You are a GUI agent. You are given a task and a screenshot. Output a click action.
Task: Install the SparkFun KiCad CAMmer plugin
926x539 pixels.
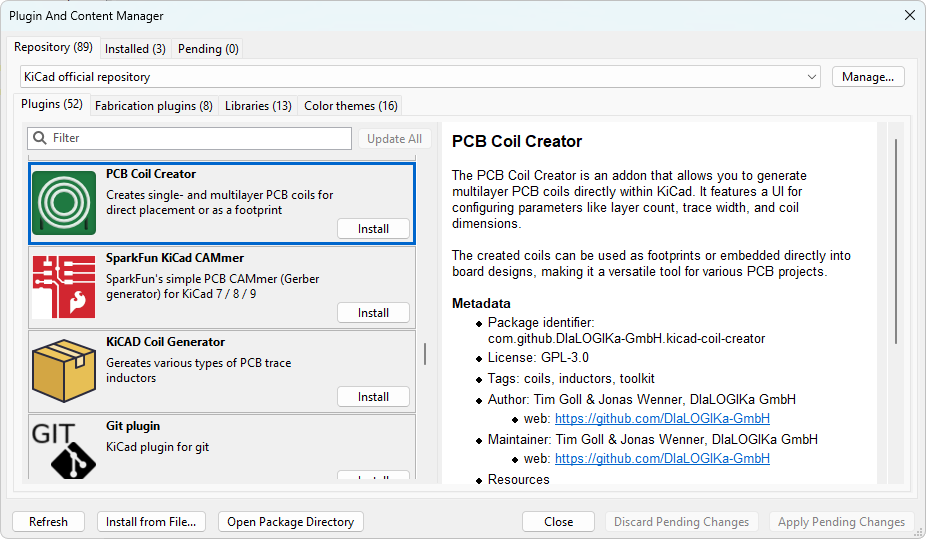coord(373,313)
